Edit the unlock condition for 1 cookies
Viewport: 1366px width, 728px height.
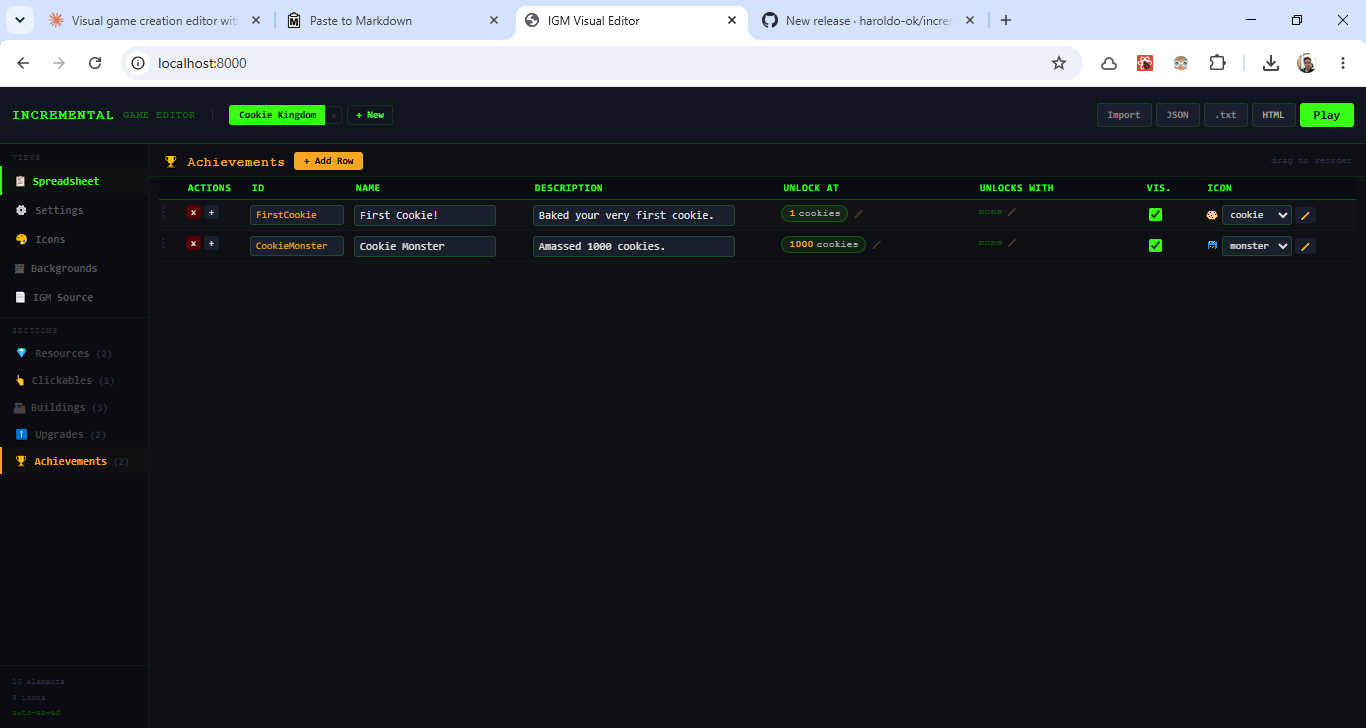(858, 213)
